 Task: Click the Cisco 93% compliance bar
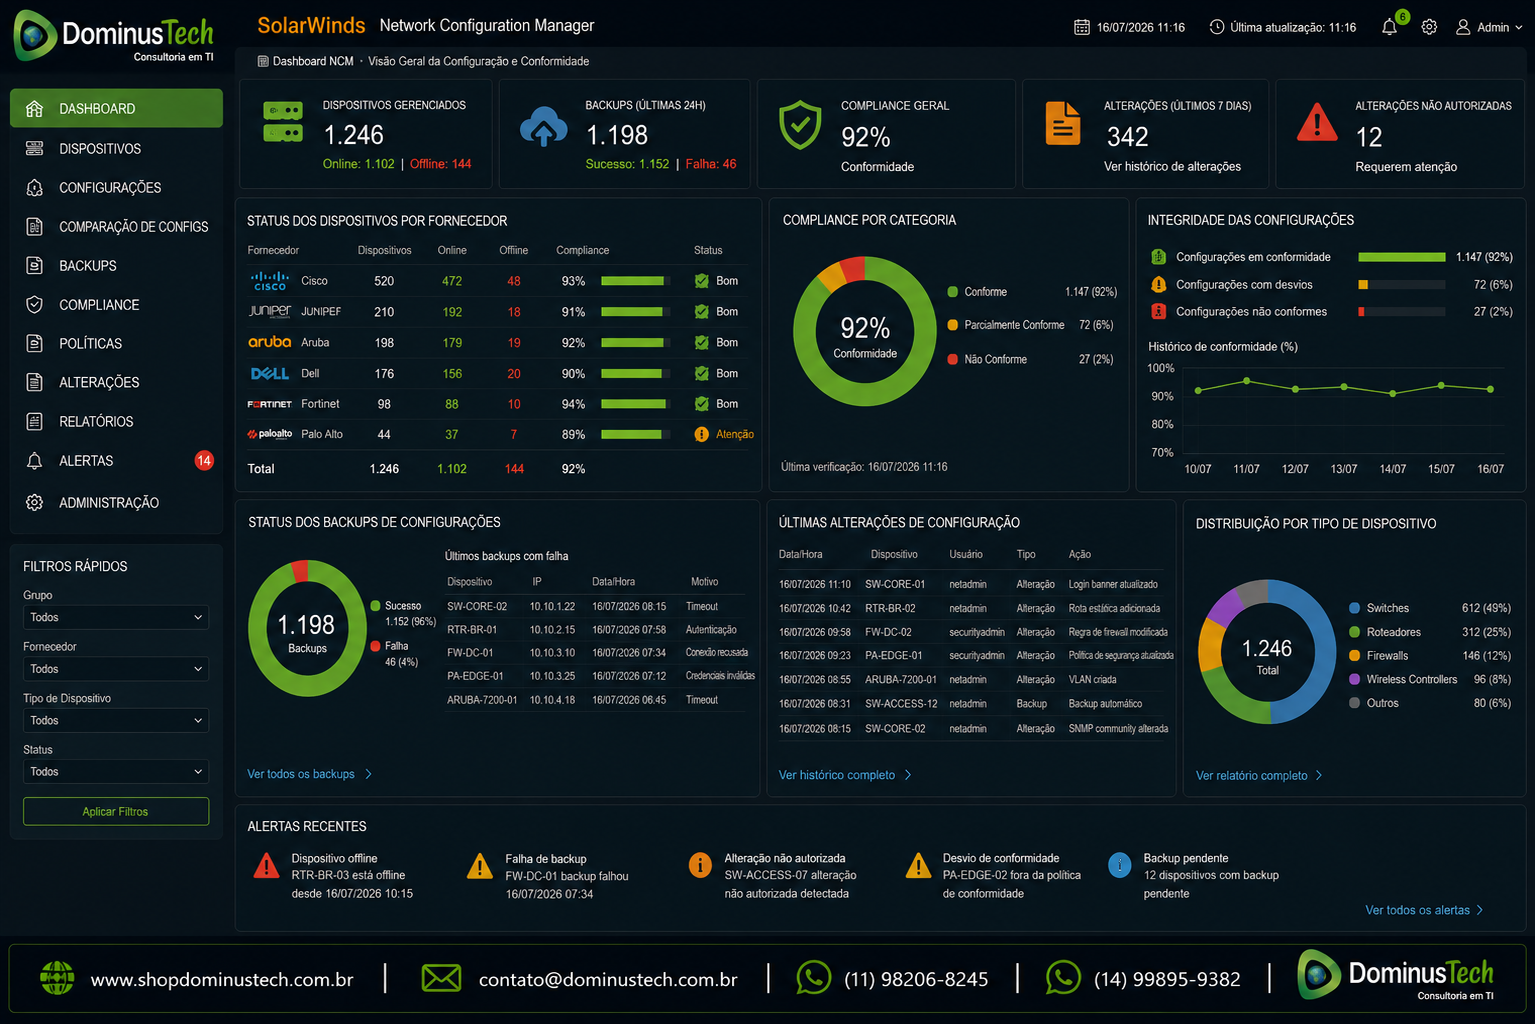point(636,281)
